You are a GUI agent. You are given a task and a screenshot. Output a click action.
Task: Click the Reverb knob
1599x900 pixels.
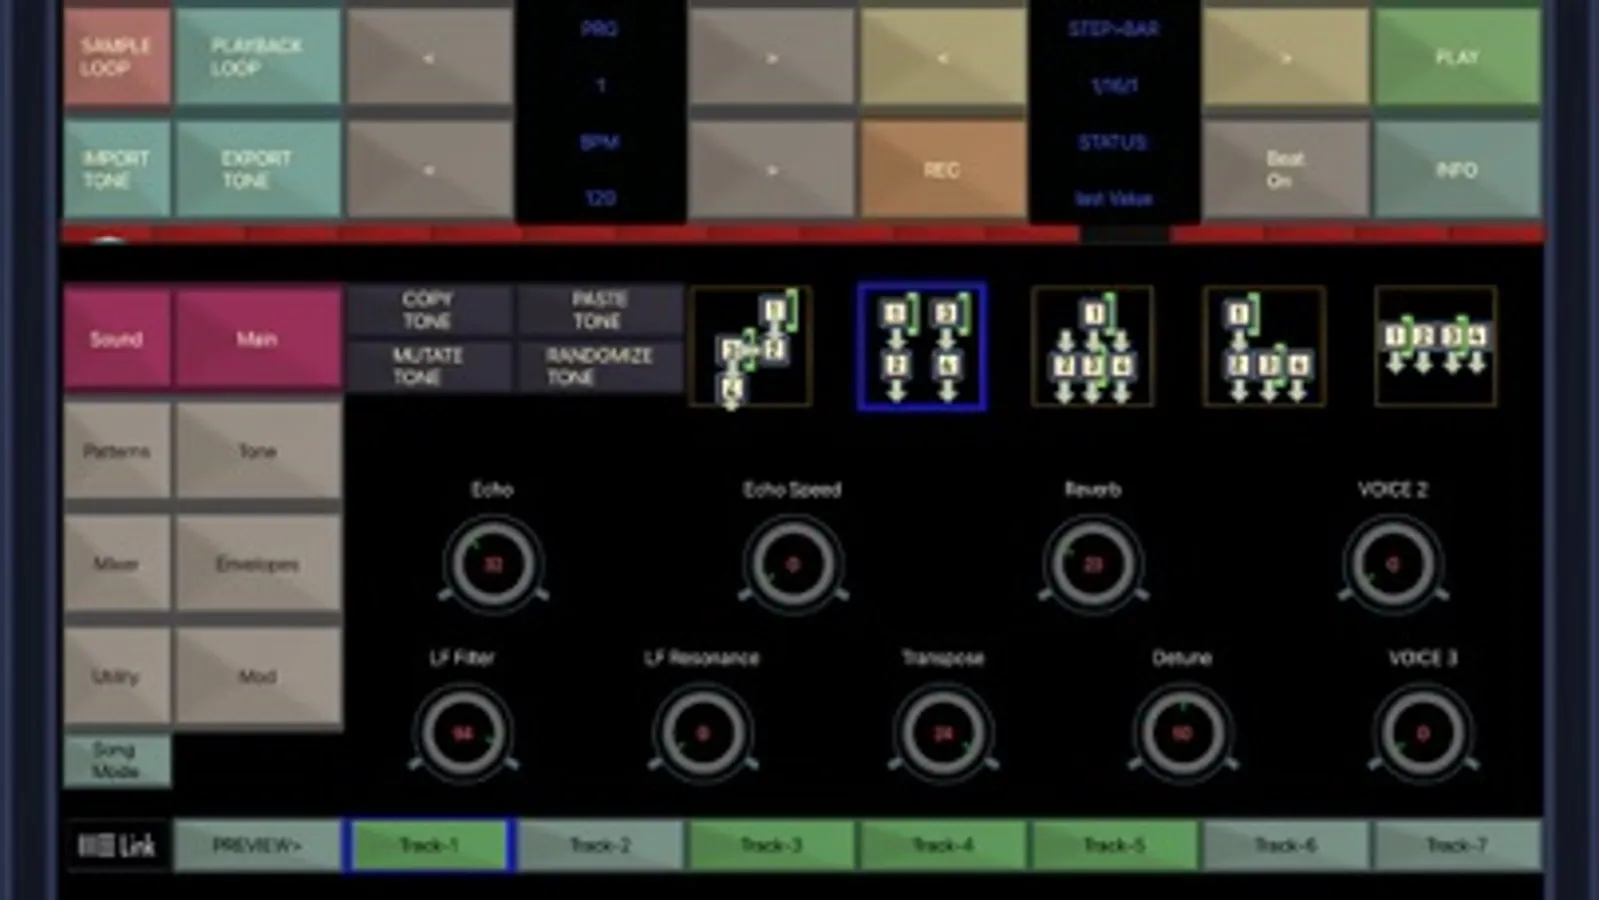[x=1093, y=564]
